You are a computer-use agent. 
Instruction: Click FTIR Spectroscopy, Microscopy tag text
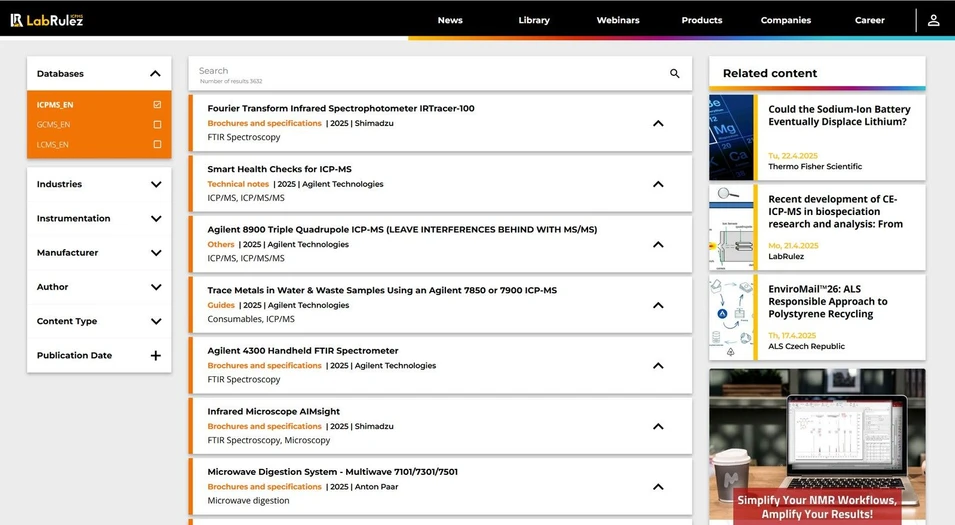point(269,440)
